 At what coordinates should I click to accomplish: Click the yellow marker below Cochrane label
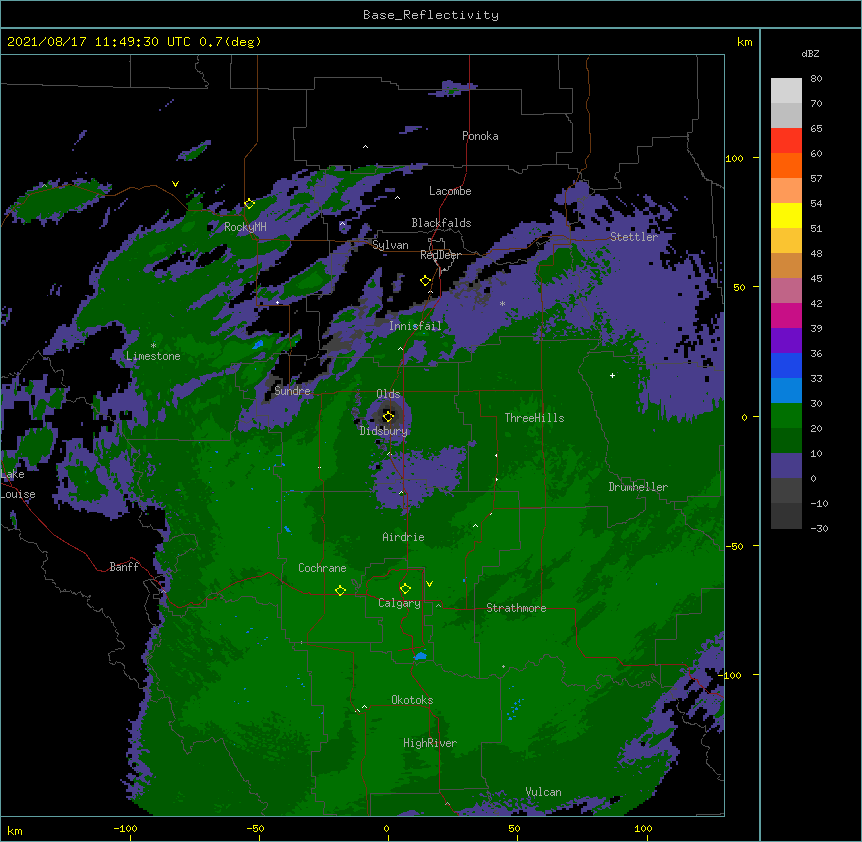[340, 590]
